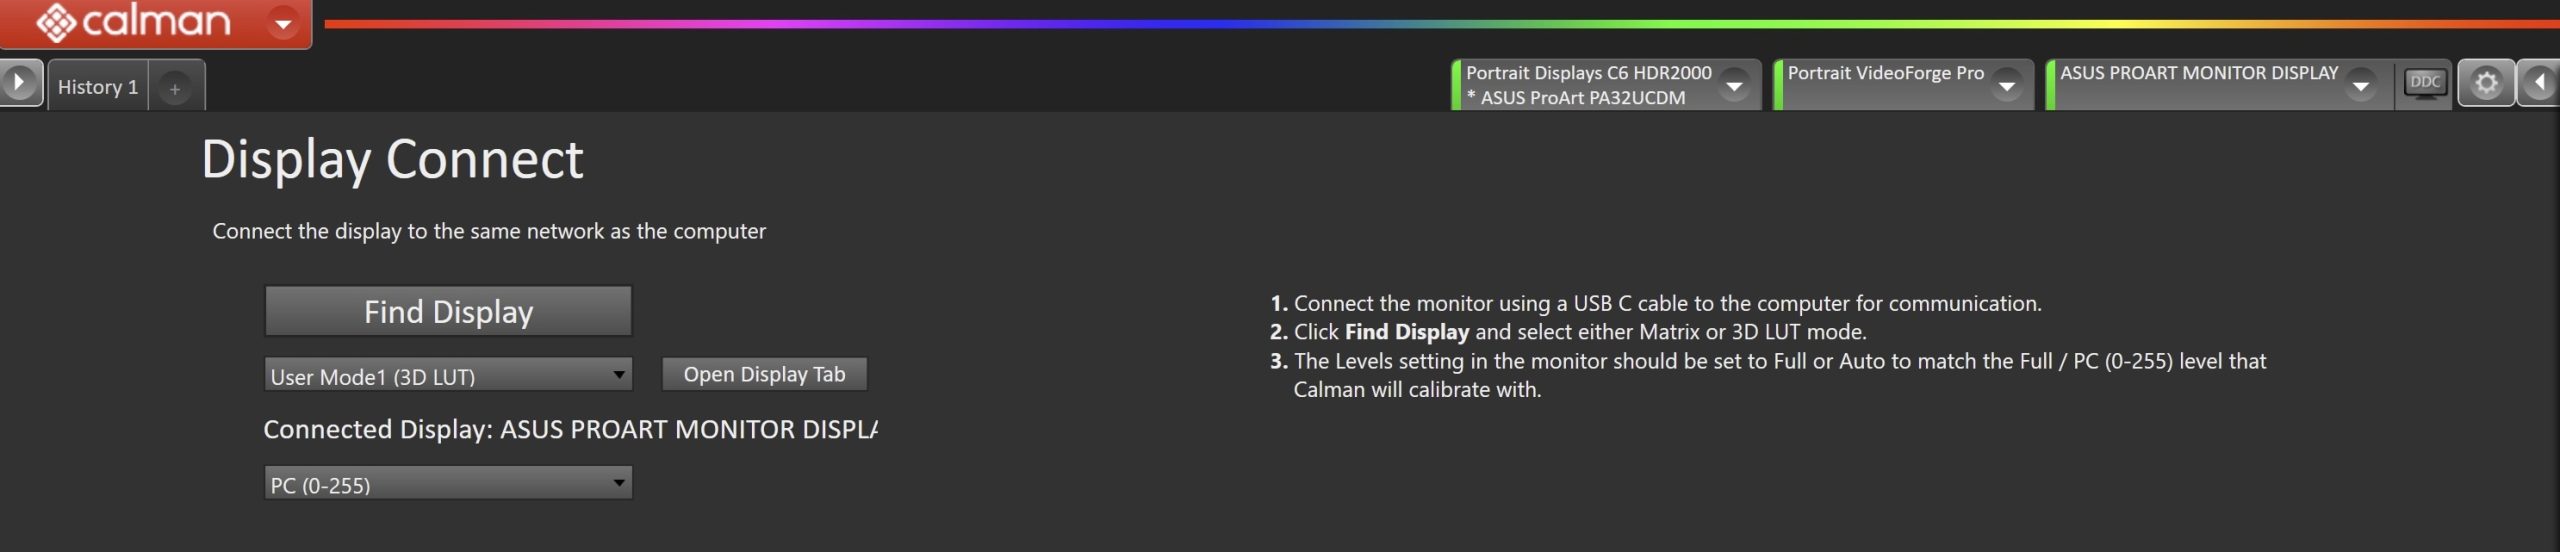This screenshot has height=552, width=2560.
Task: Click the rainbow spectrum bar at the top
Action: coord(1400,23)
